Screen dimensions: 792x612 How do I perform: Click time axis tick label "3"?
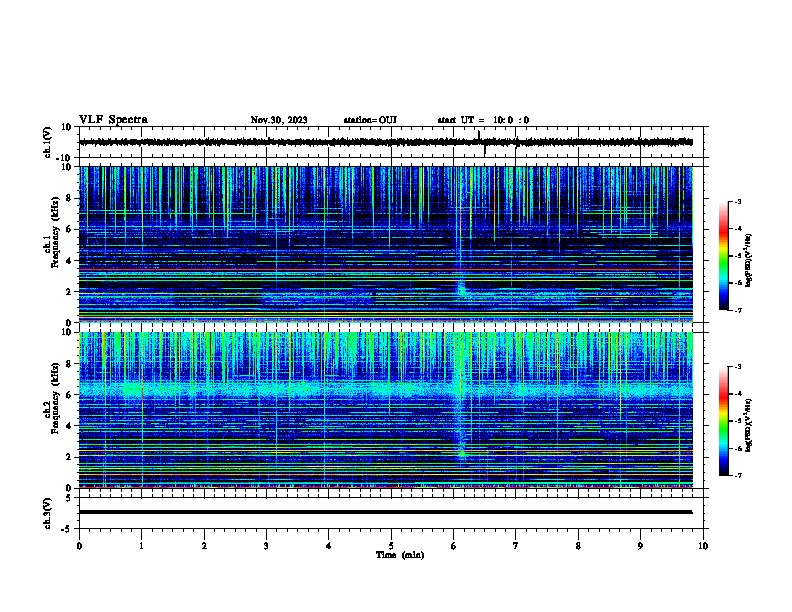click(266, 546)
